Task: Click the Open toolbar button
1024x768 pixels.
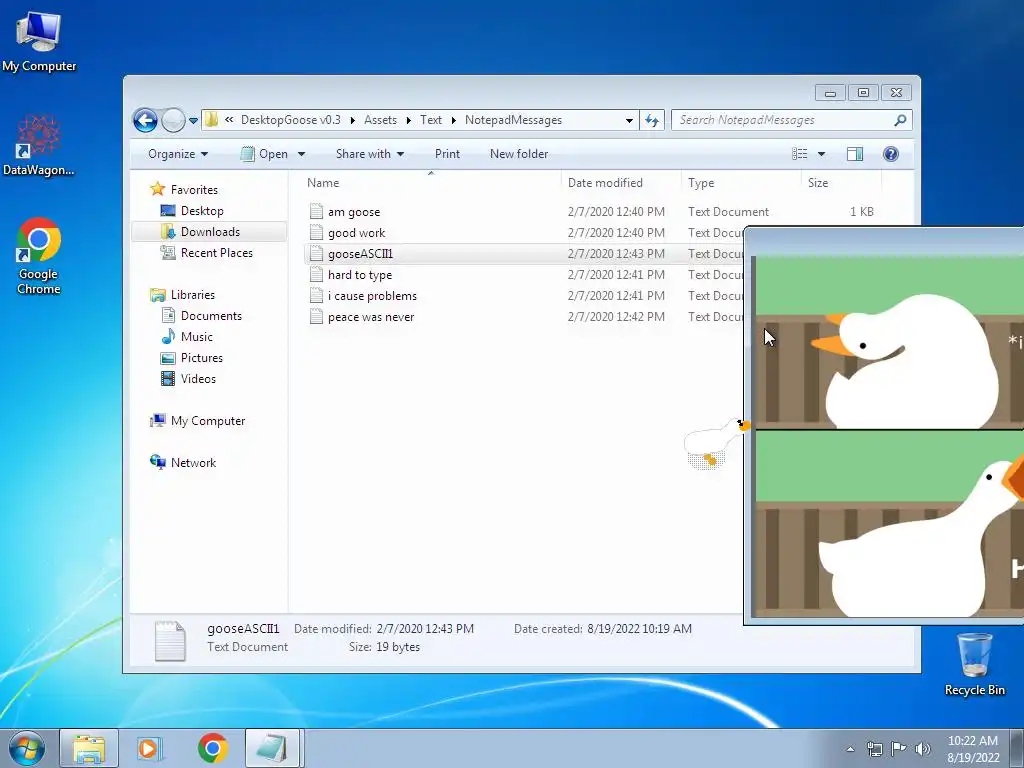Action: pyautogui.click(x=264, y=154)
